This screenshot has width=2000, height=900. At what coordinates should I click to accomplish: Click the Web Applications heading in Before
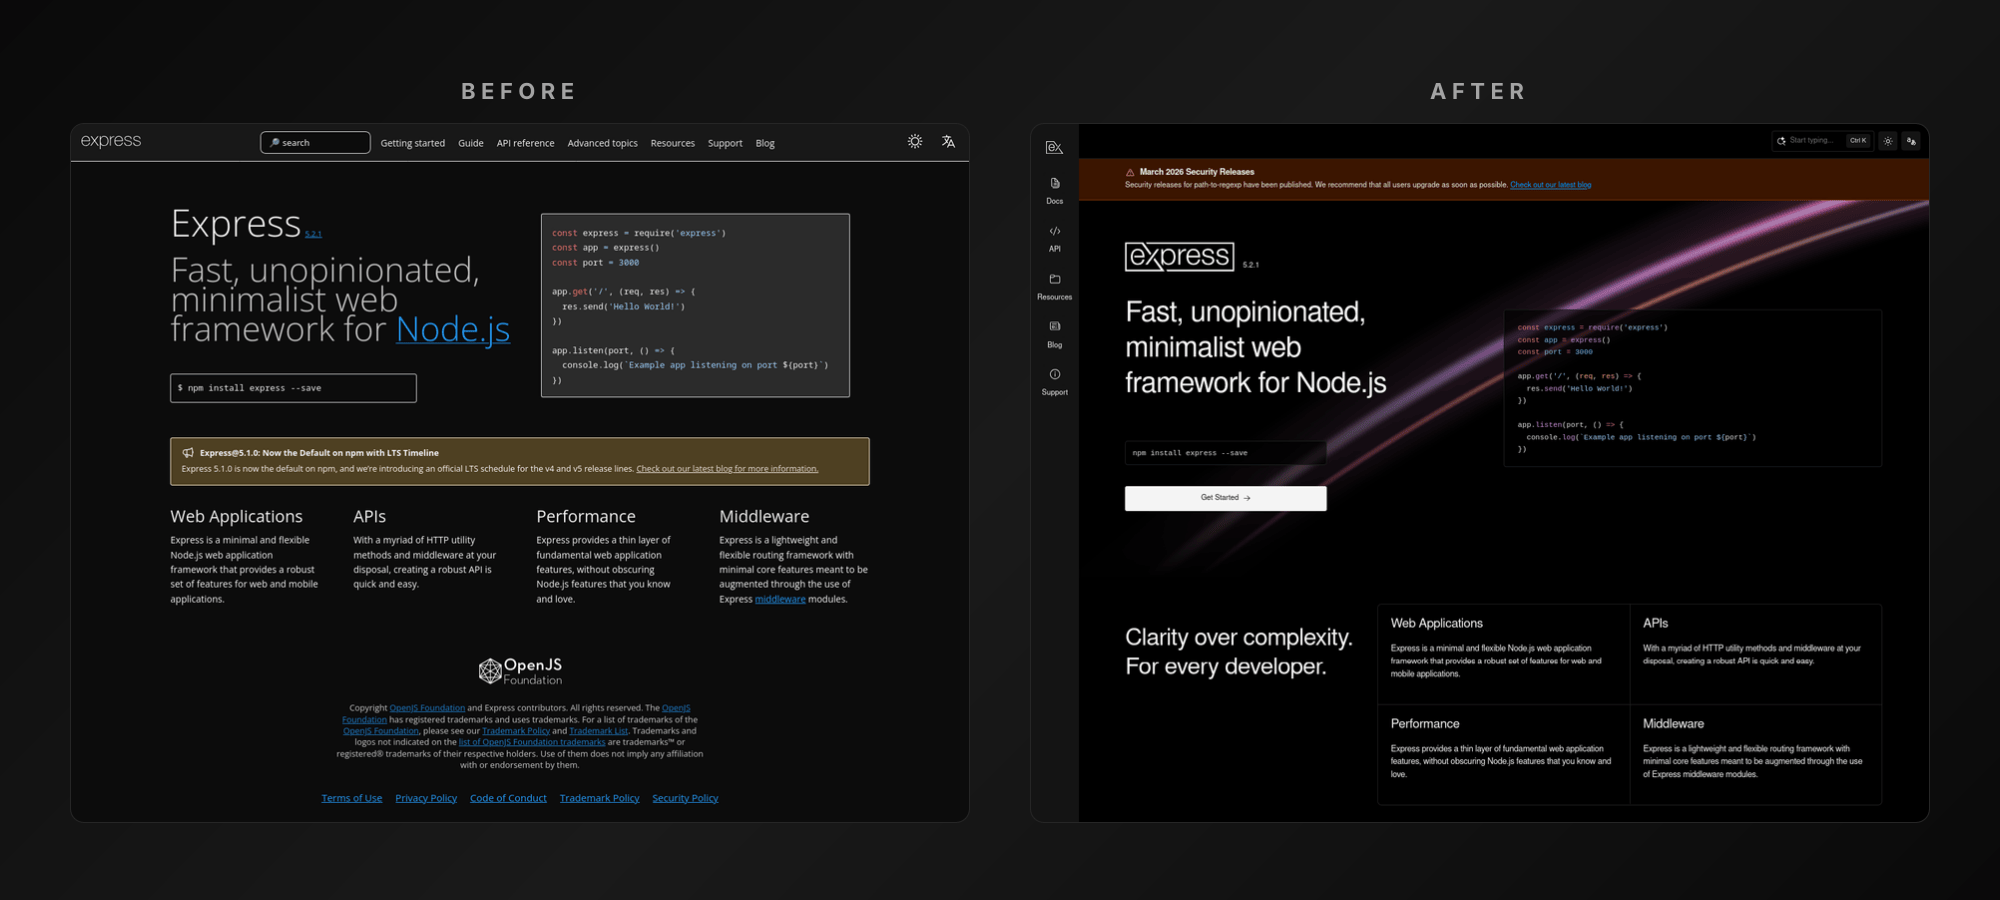click(x=236, y=516)
